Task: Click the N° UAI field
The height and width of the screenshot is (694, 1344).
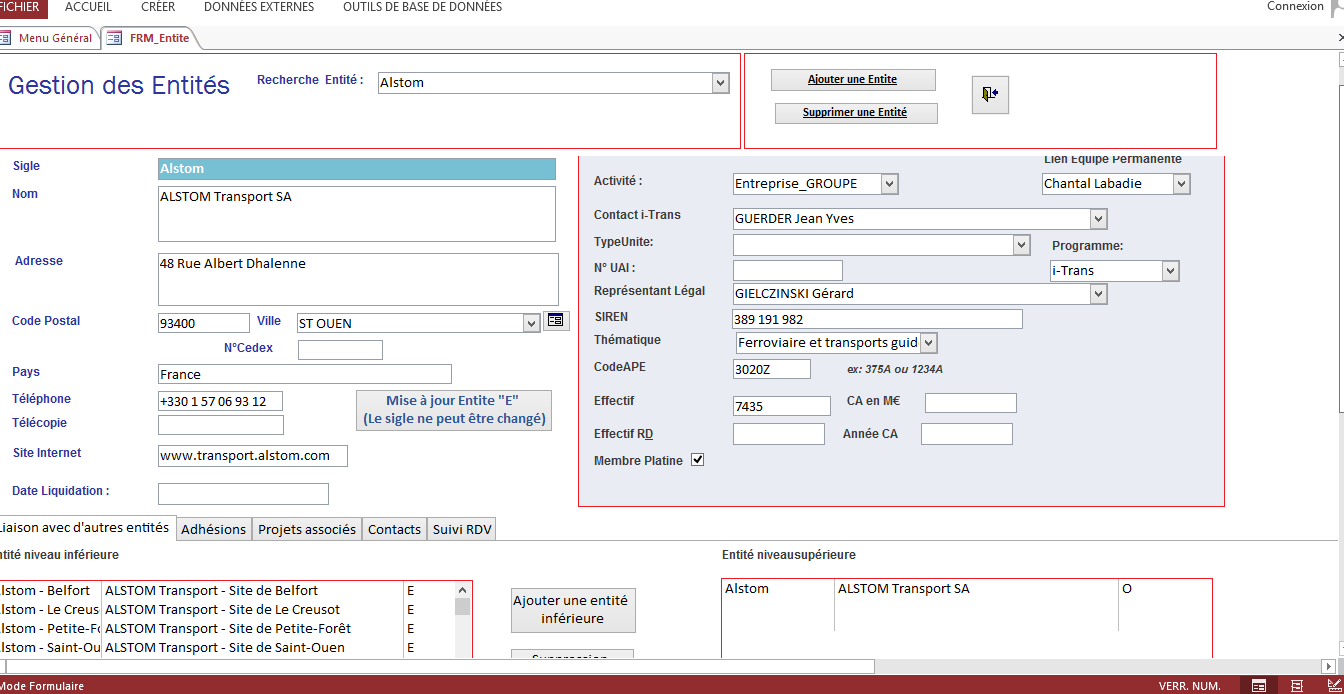Action: point(788,270)
